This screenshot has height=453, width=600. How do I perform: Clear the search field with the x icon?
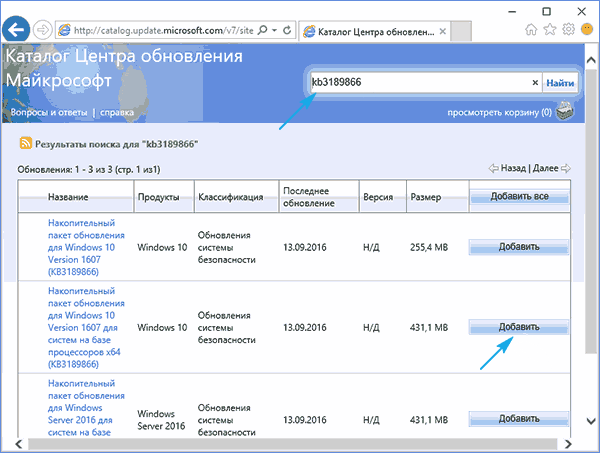click(x=535, y=84)
